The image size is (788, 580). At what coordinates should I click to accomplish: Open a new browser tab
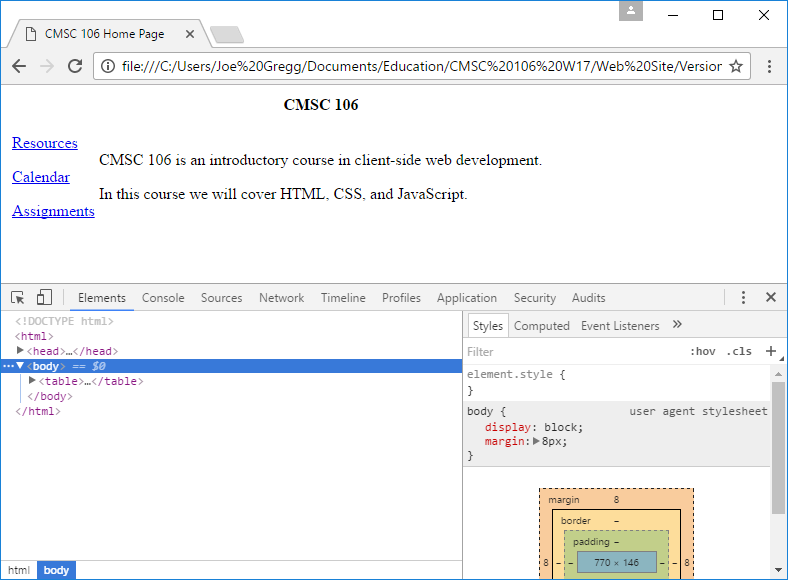click(227, 34)
